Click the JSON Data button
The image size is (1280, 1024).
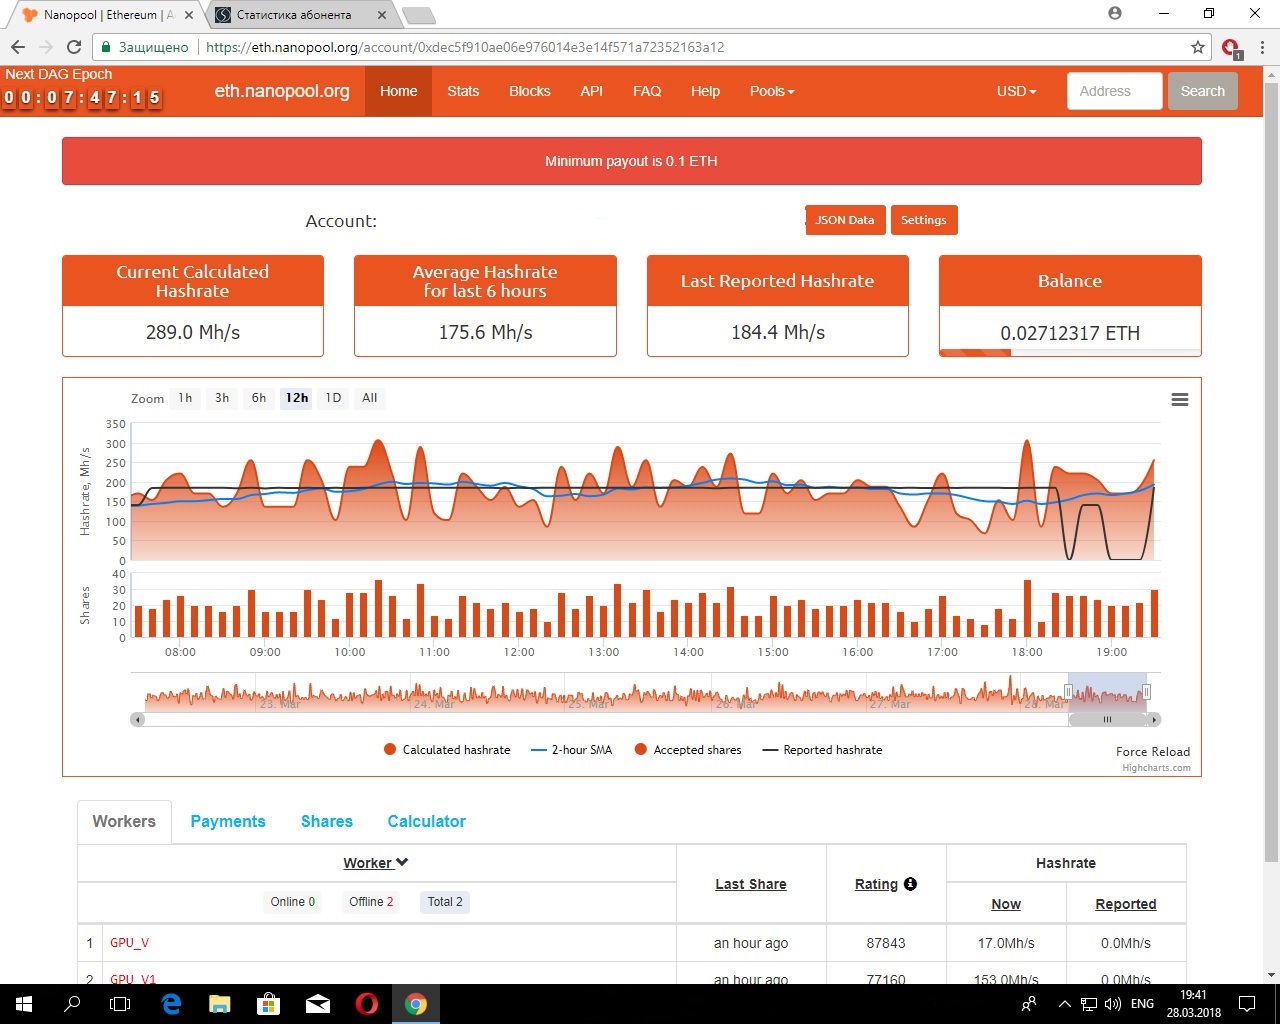pos(845,220)
